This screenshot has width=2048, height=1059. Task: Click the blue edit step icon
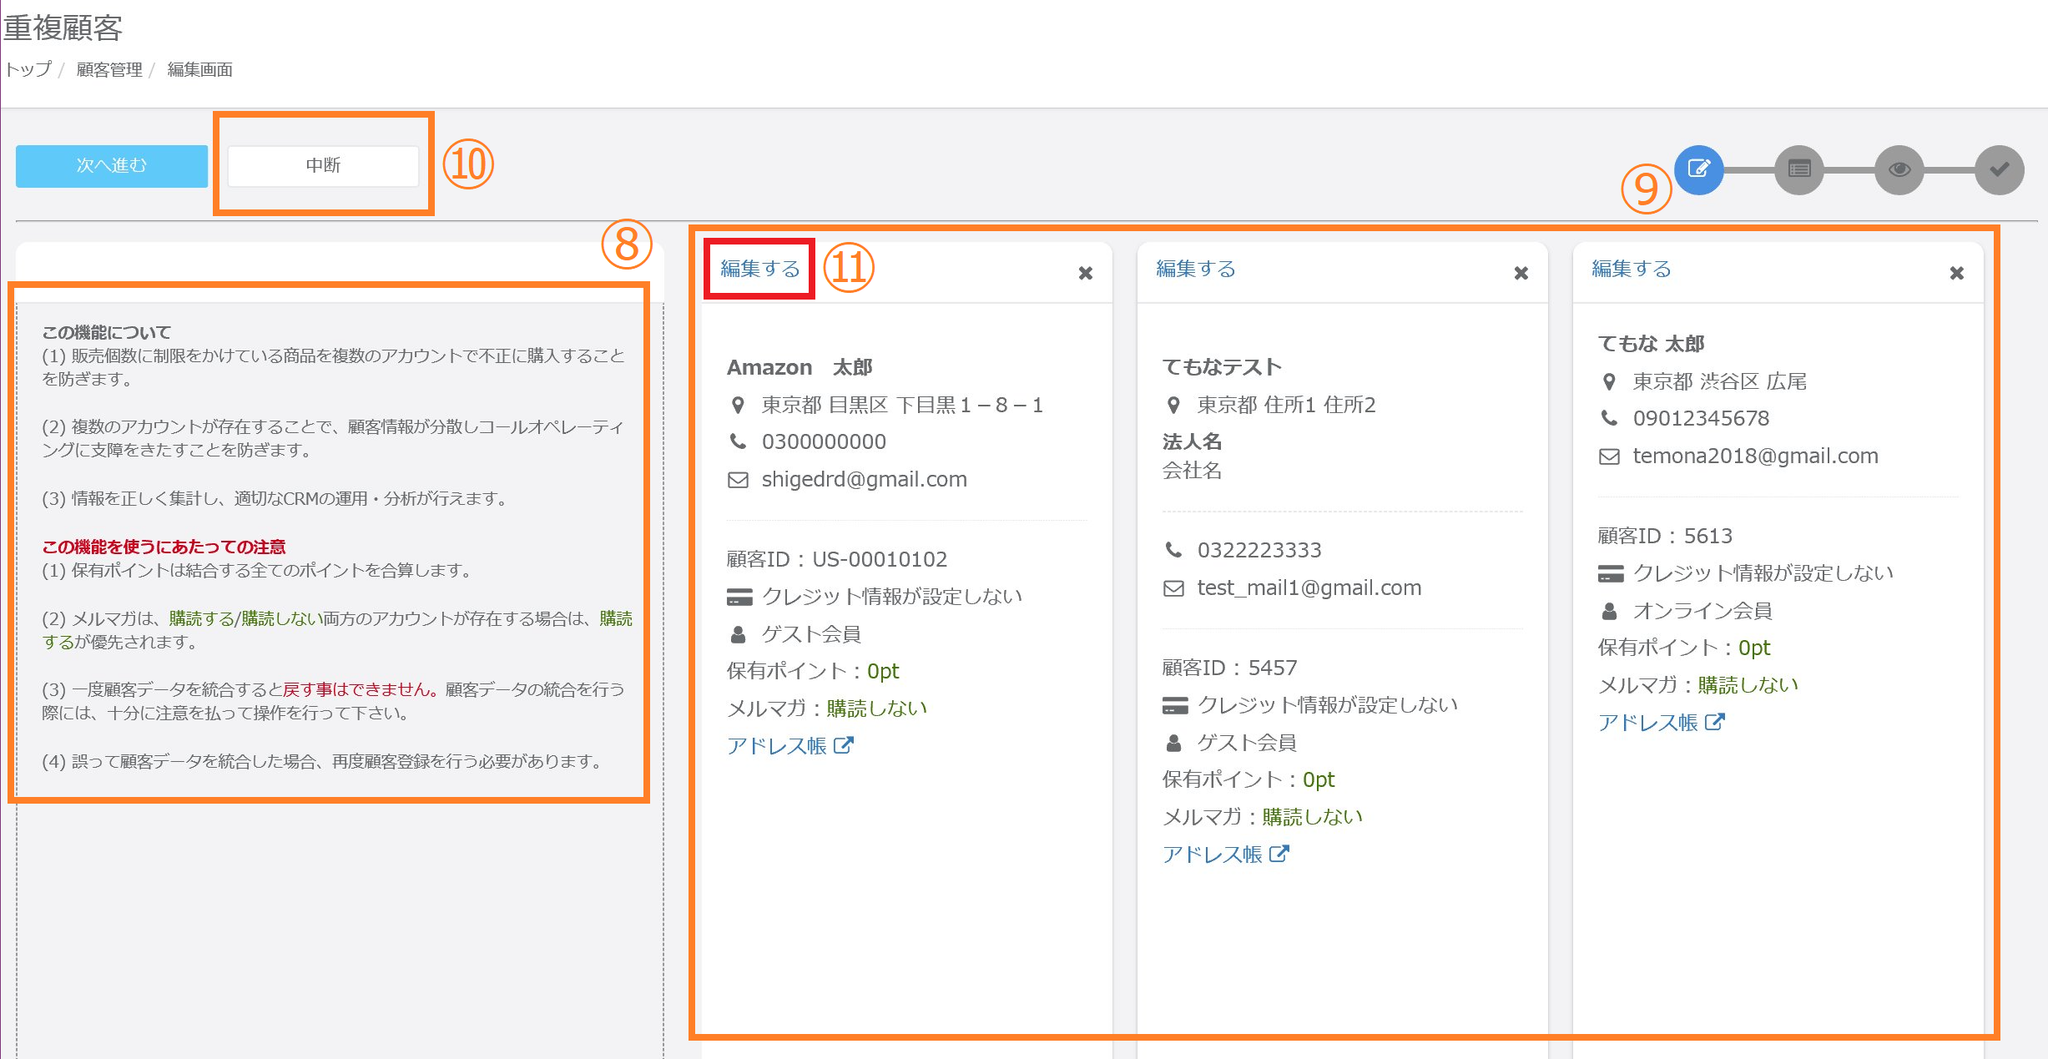point(1699,169)
